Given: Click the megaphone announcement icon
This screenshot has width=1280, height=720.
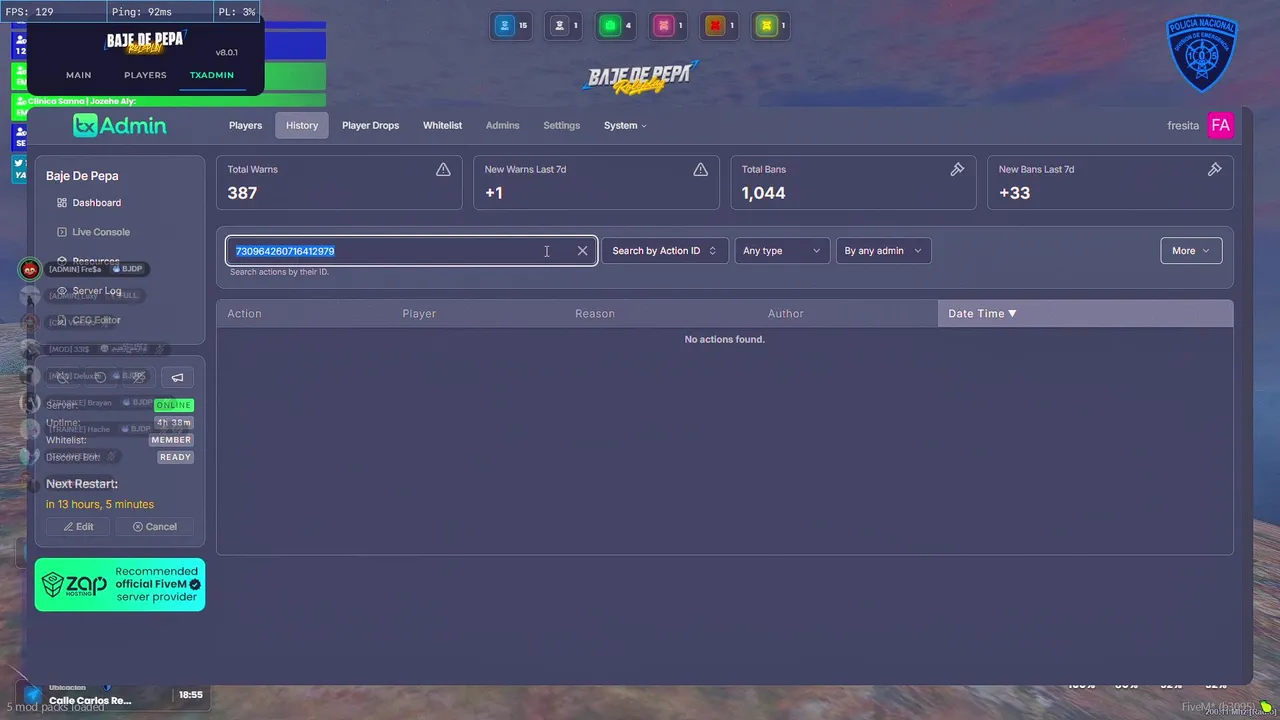Looking at the screenshot, I should (177, 377).
